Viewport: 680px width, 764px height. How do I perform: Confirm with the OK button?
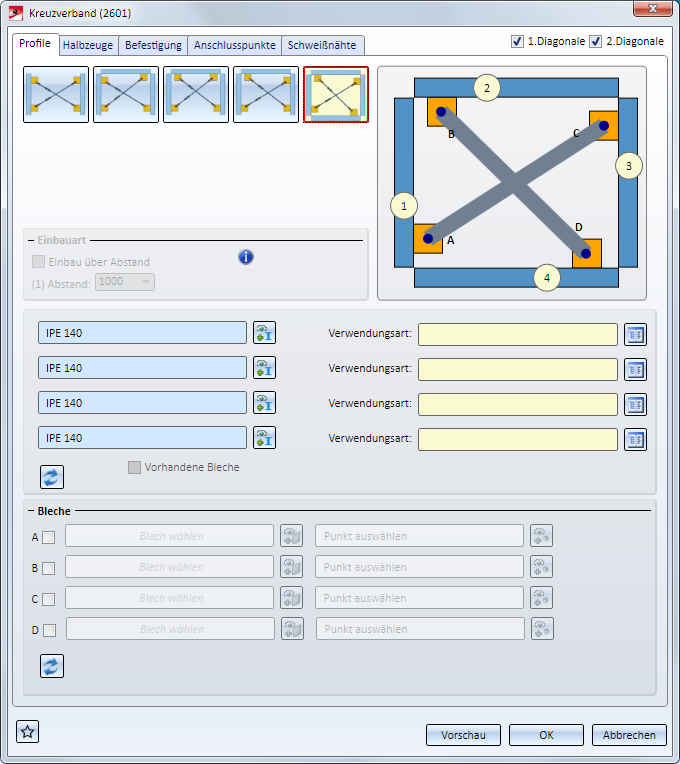tap(546, 735)
